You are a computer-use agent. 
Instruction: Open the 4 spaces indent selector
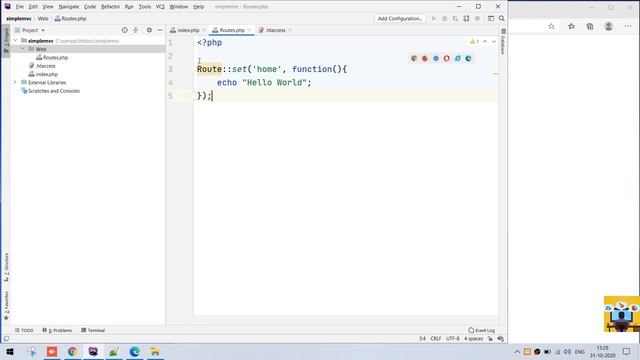click(473, 339)
